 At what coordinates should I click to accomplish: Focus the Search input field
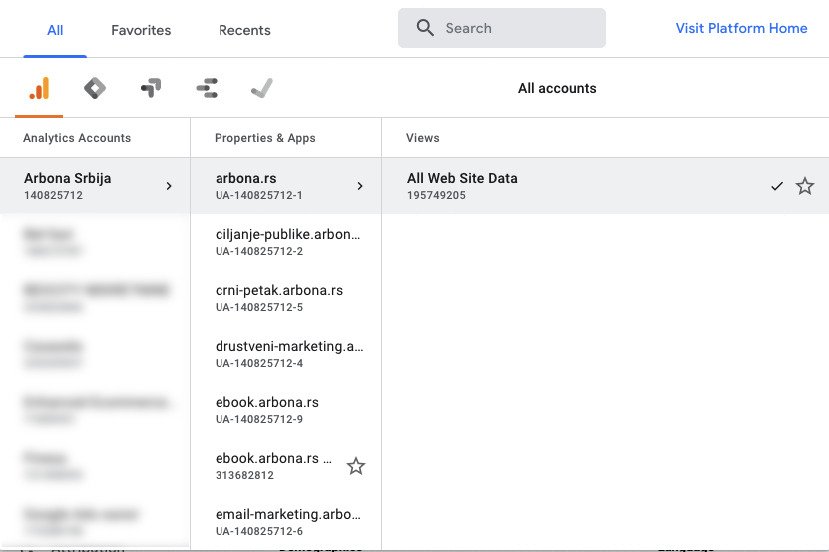coord(502,28)
